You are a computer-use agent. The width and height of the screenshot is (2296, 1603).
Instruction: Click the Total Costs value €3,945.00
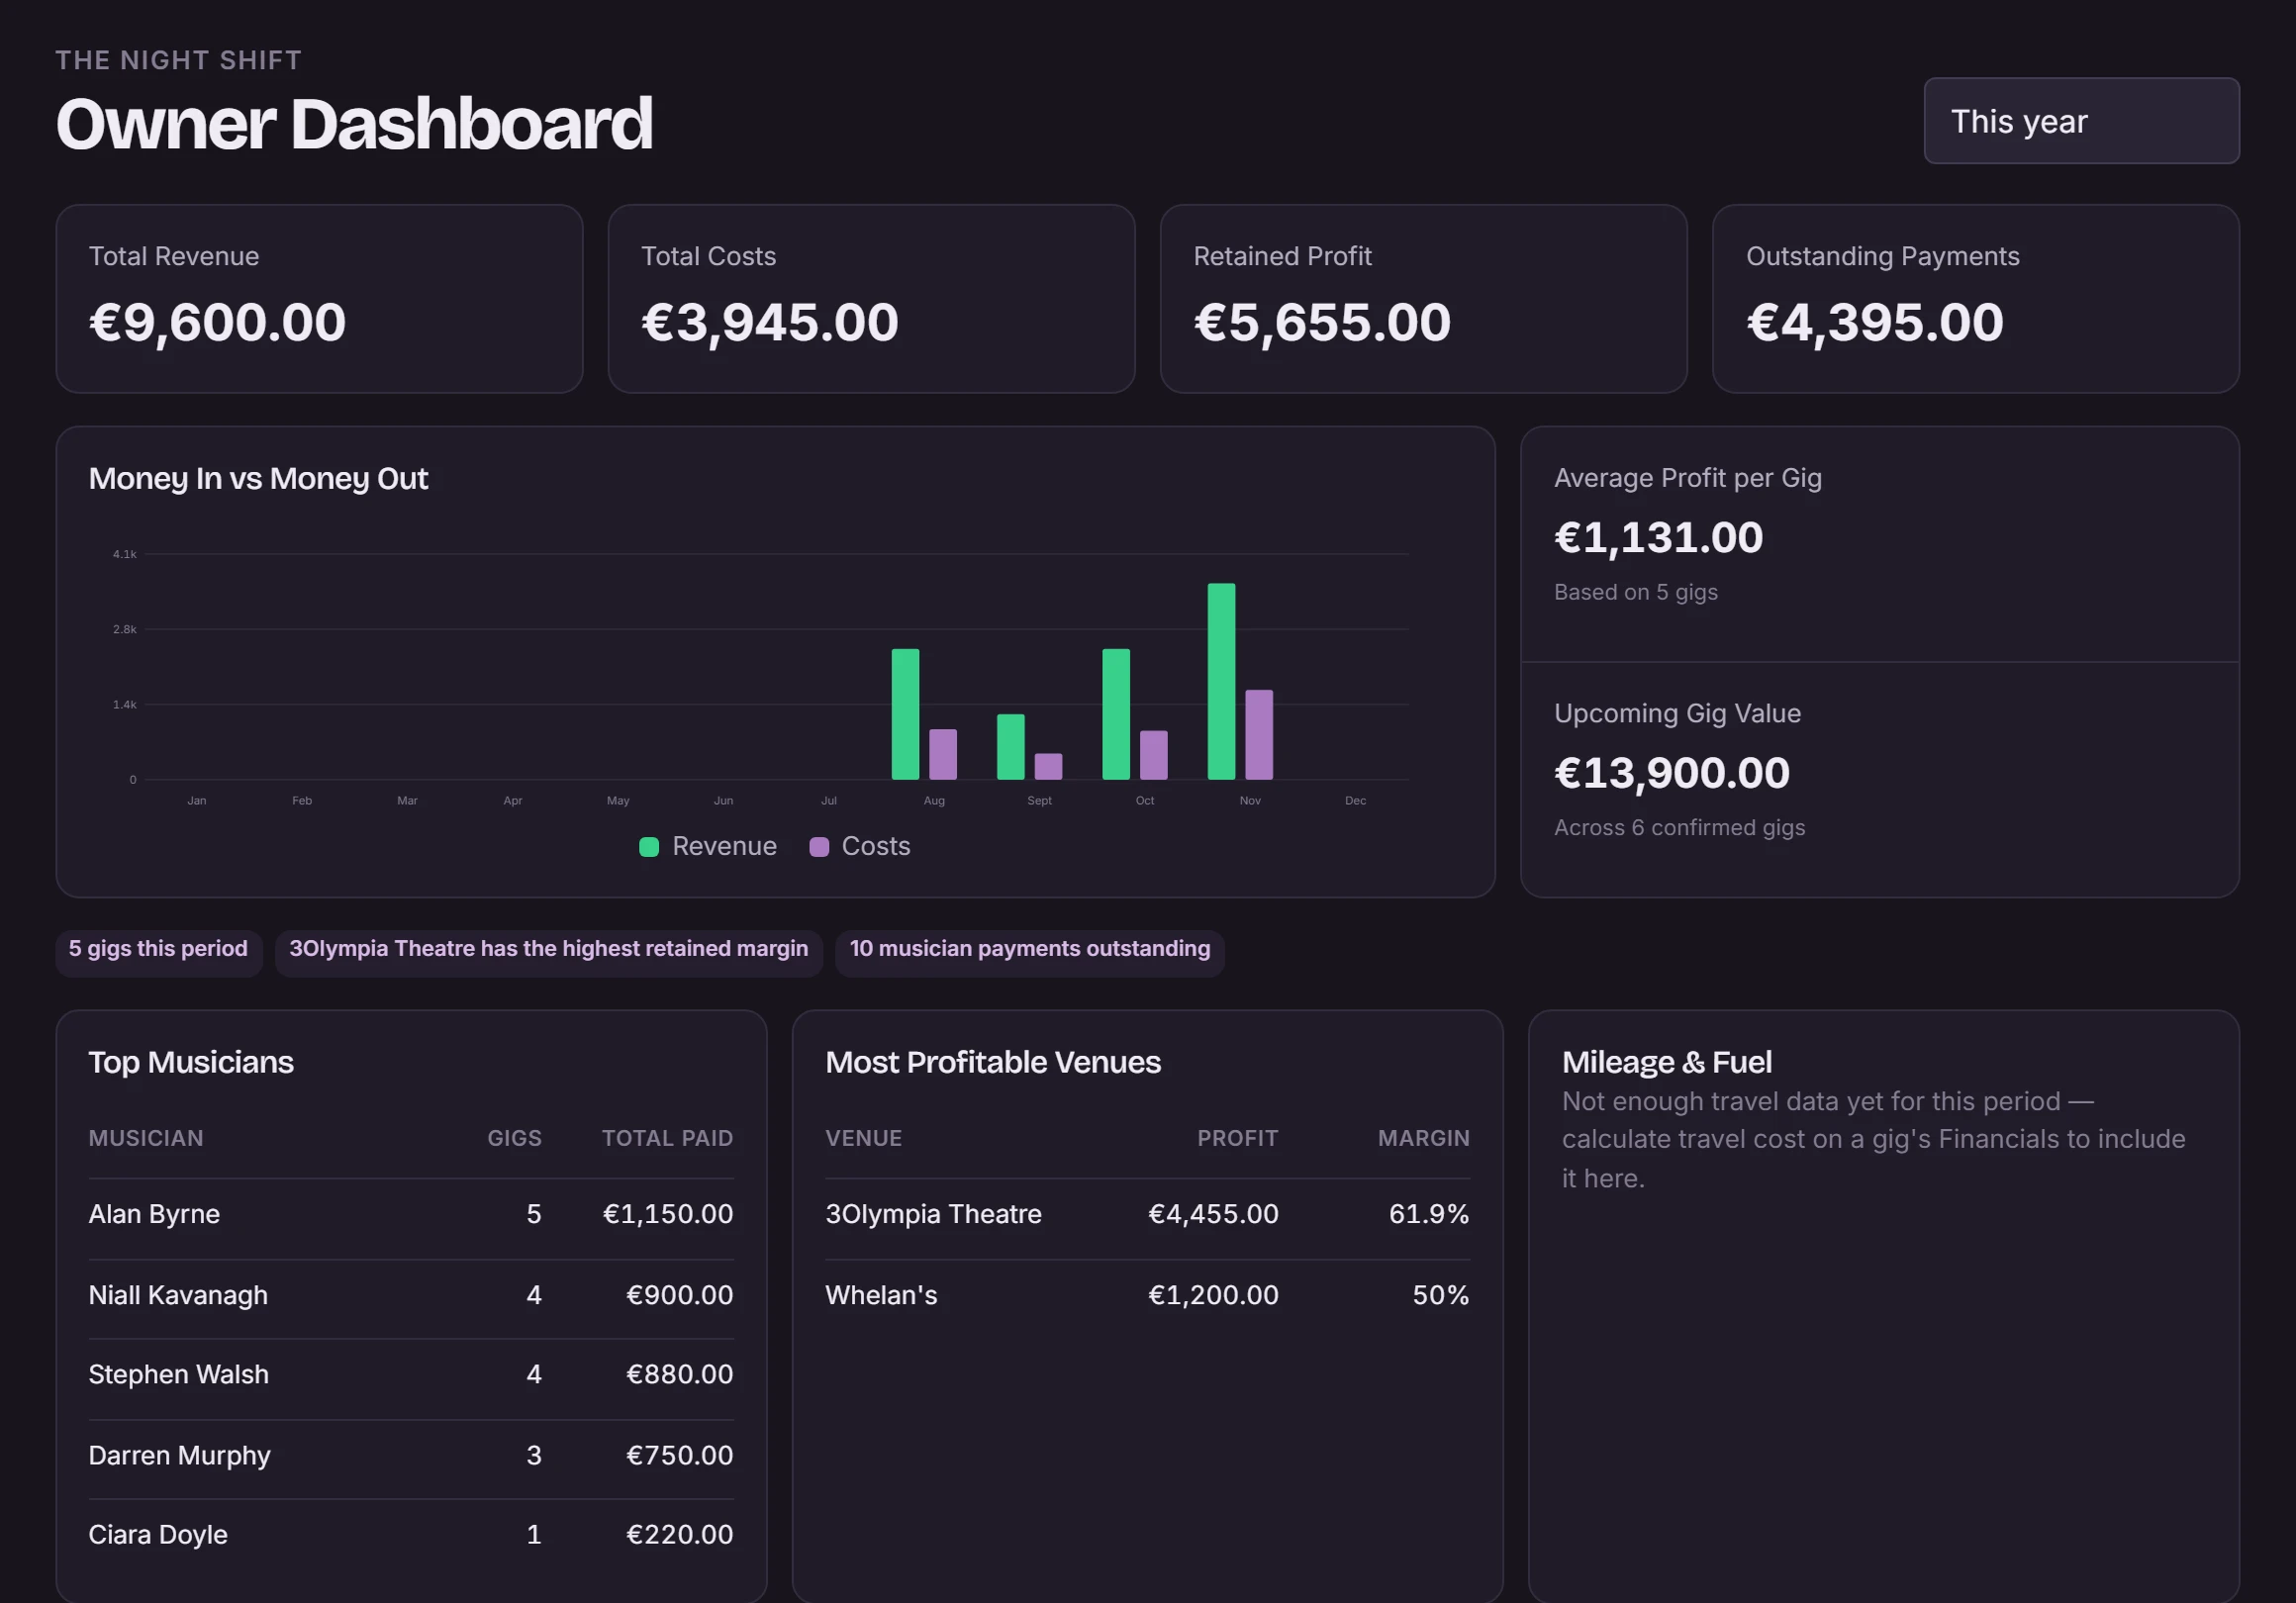coord(769,322)
